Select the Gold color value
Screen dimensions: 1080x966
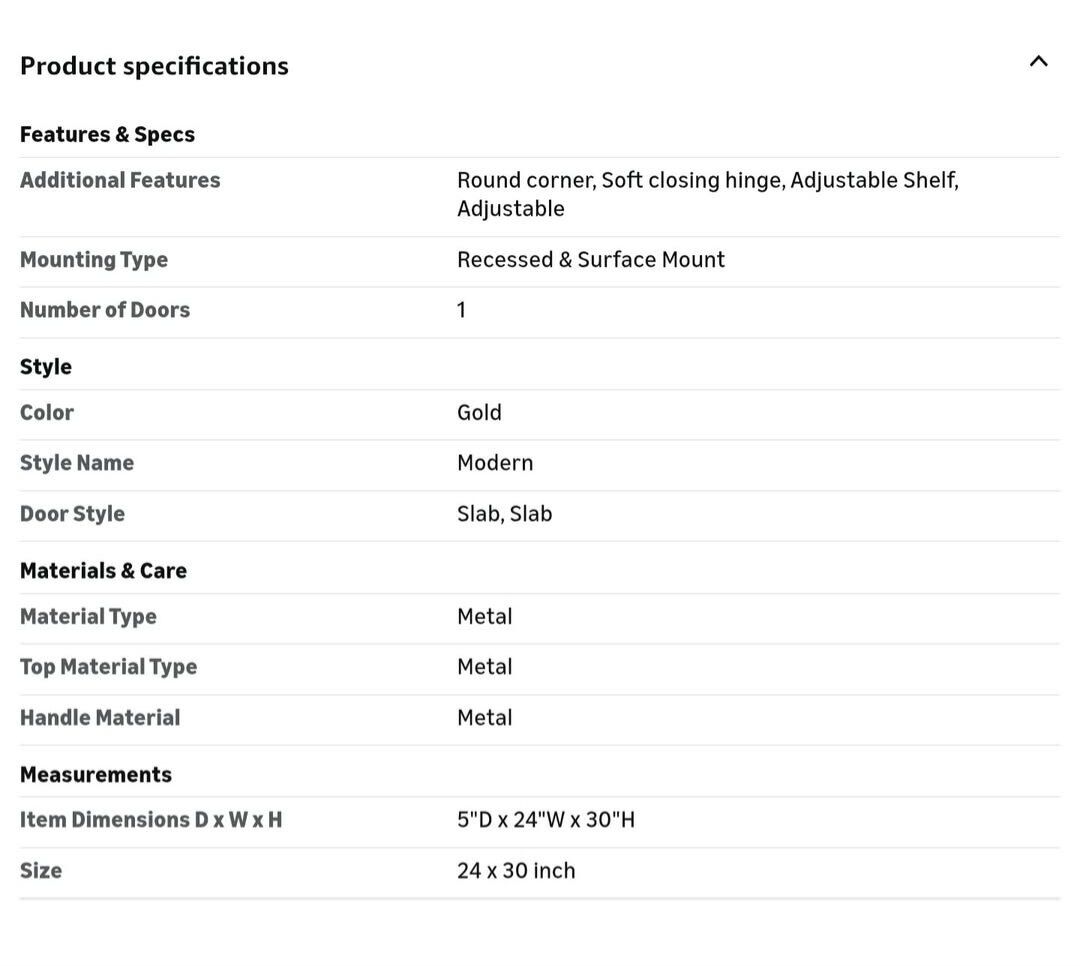pos(479,413)
